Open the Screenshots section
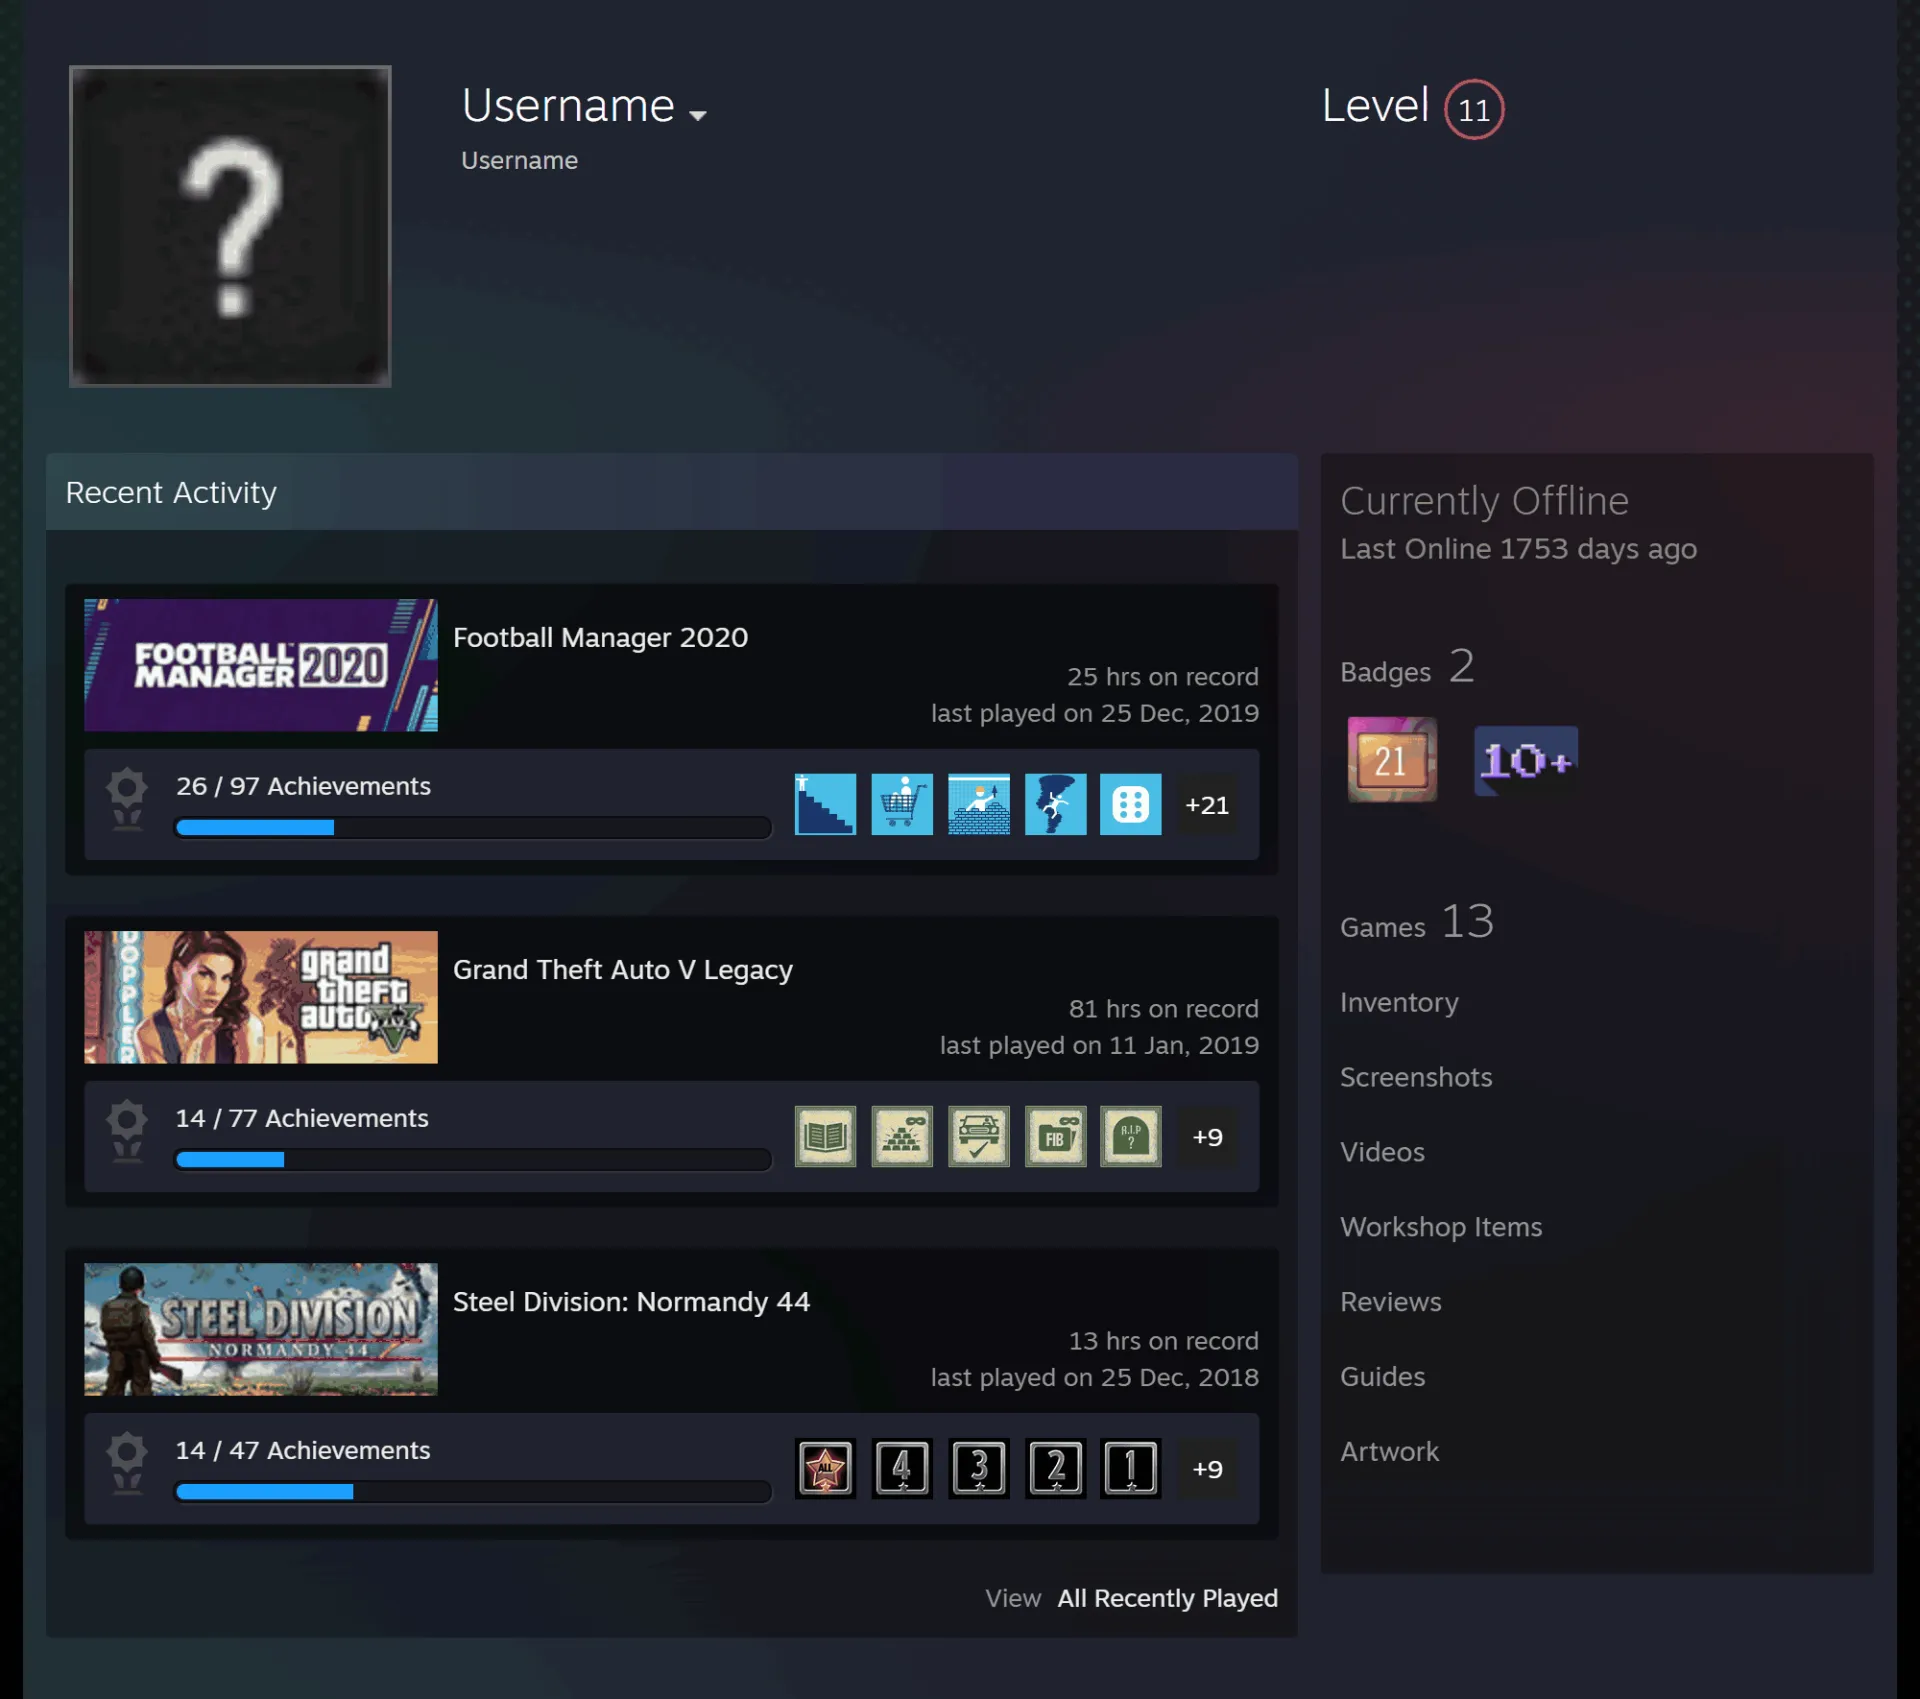 [x=1416, y=1077]
